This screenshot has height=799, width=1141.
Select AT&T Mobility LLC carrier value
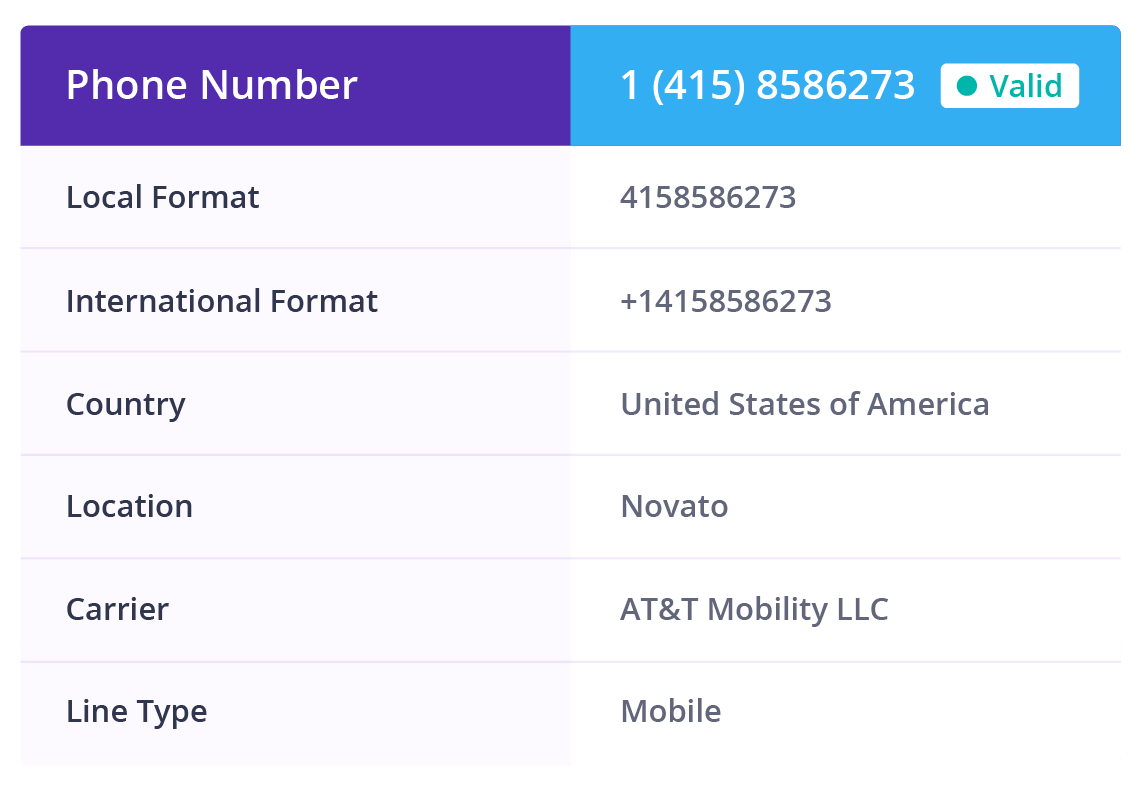pyautogui.click(x=754, y=610)
